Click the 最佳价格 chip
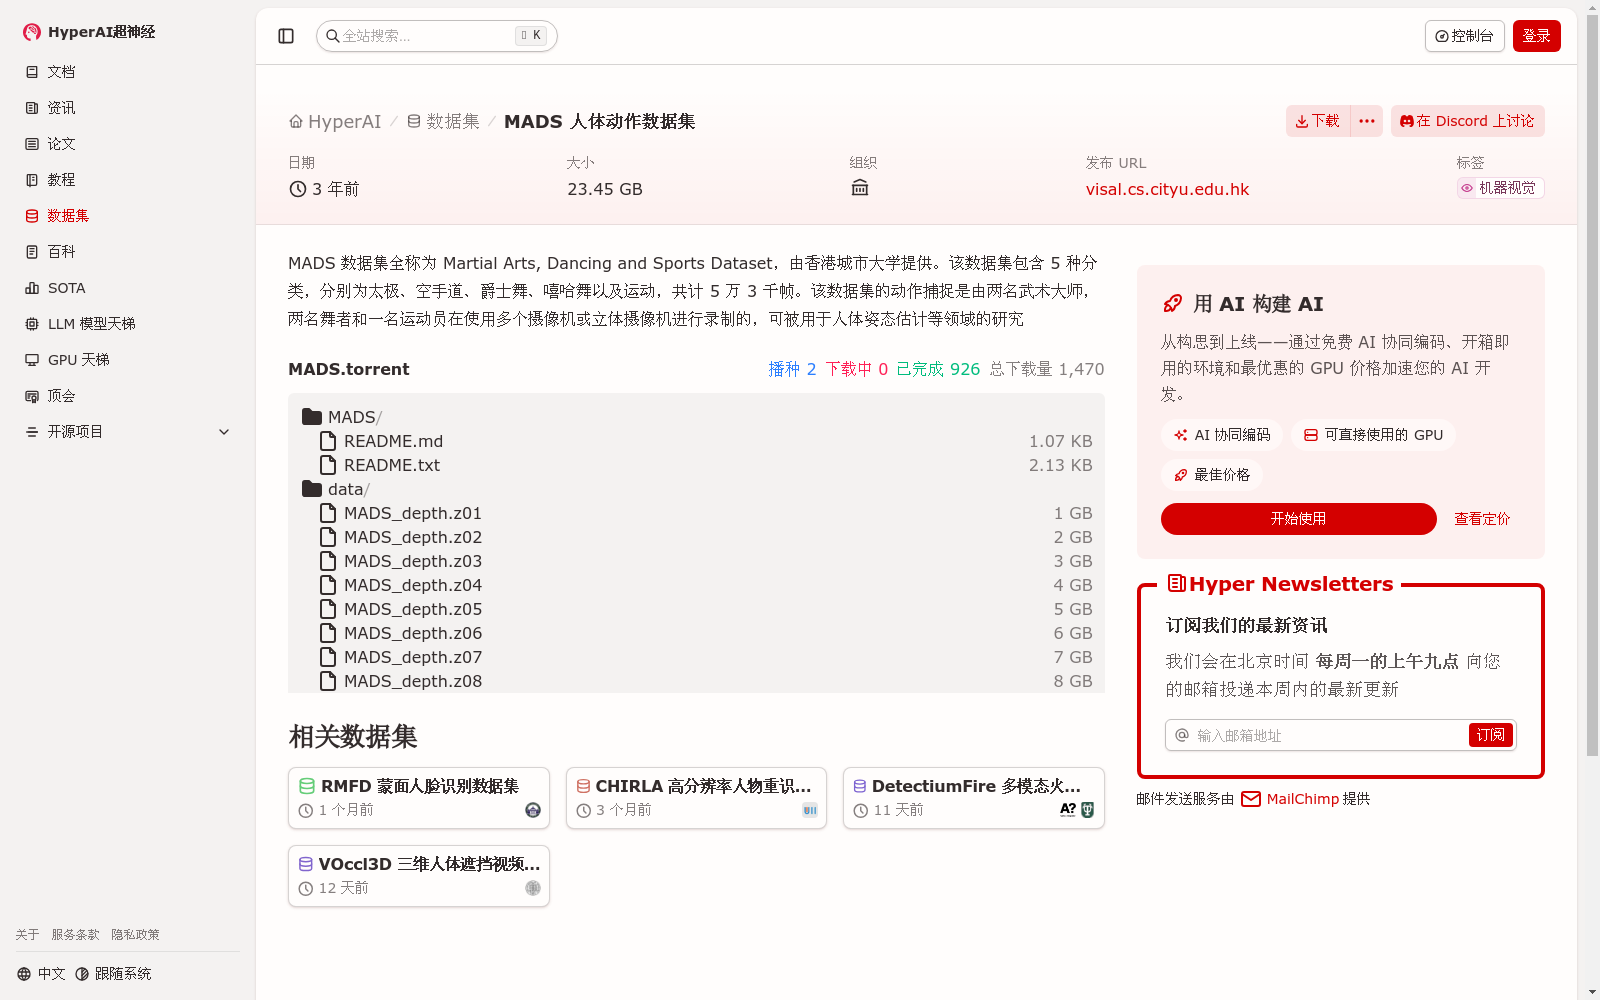Screen dimensions: 1600x1000 coord(1212,475)
